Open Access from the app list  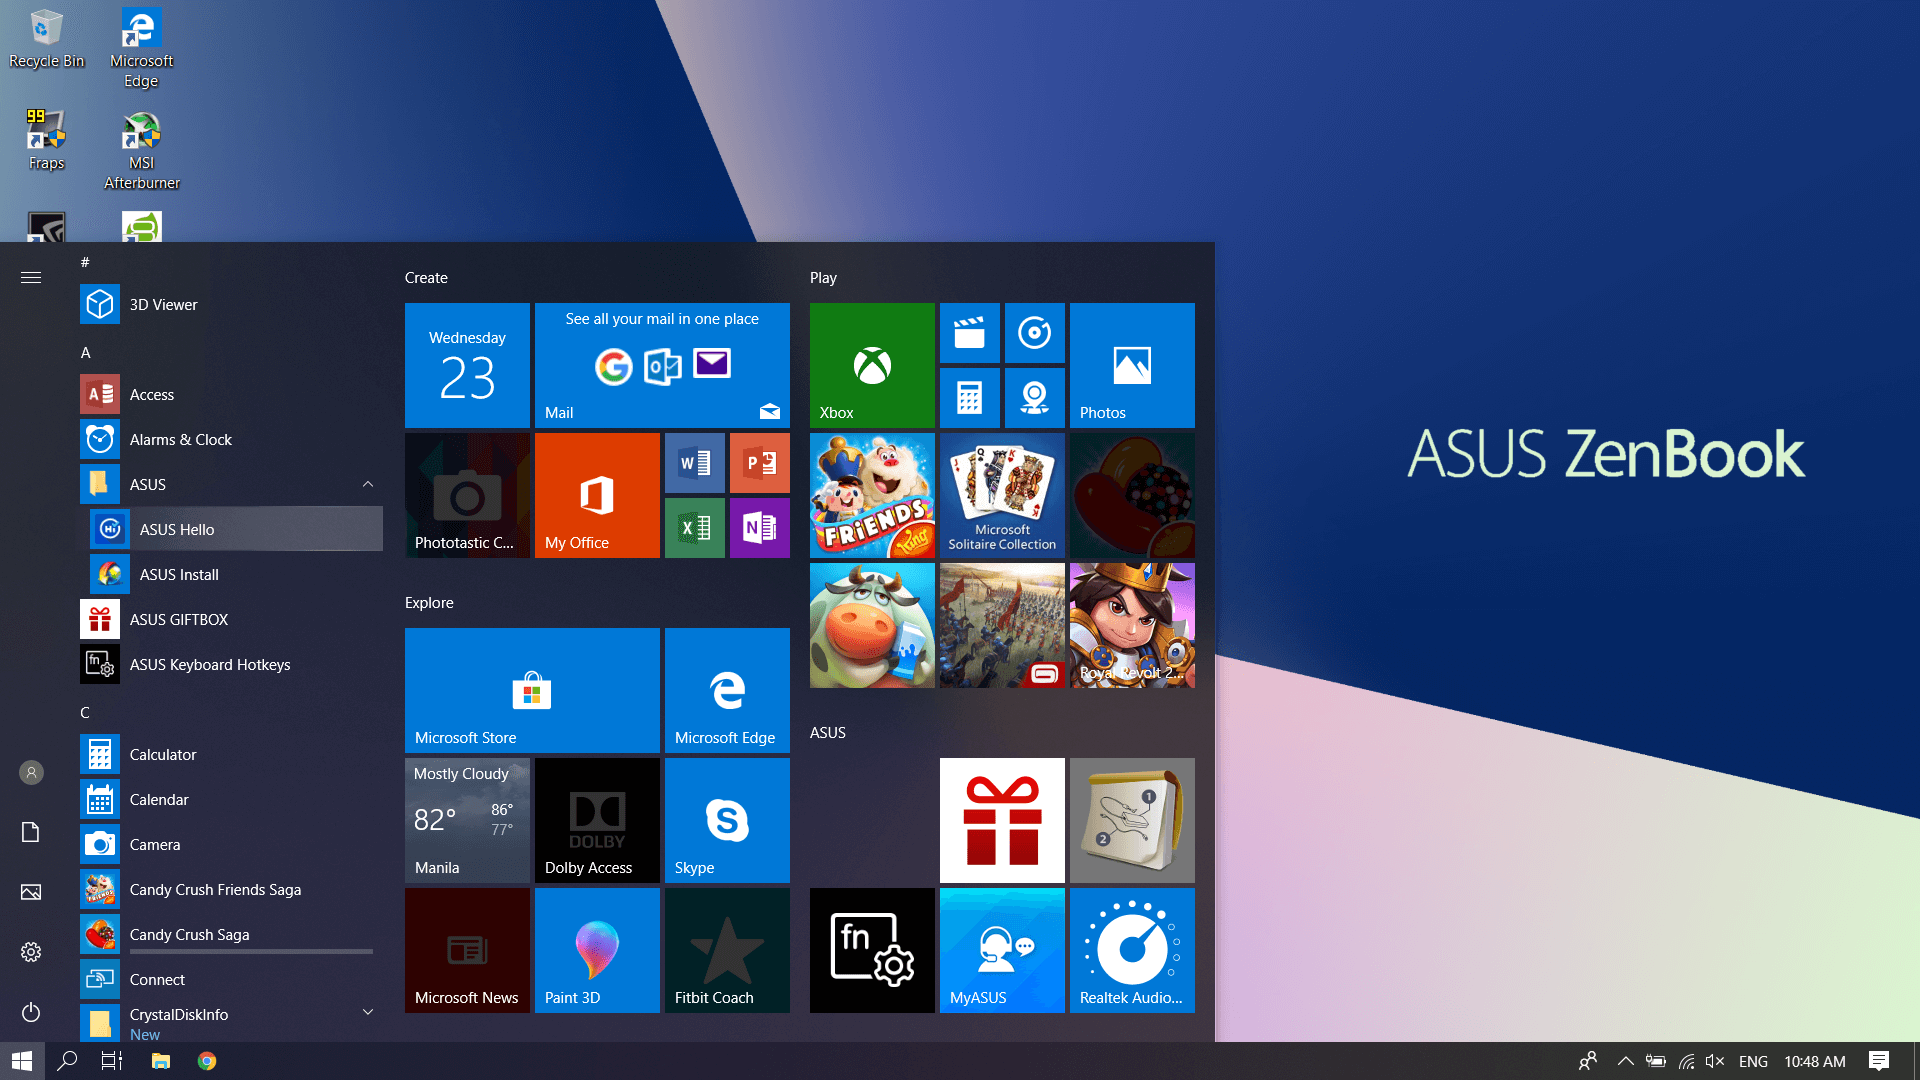click(x=231, y=394)
